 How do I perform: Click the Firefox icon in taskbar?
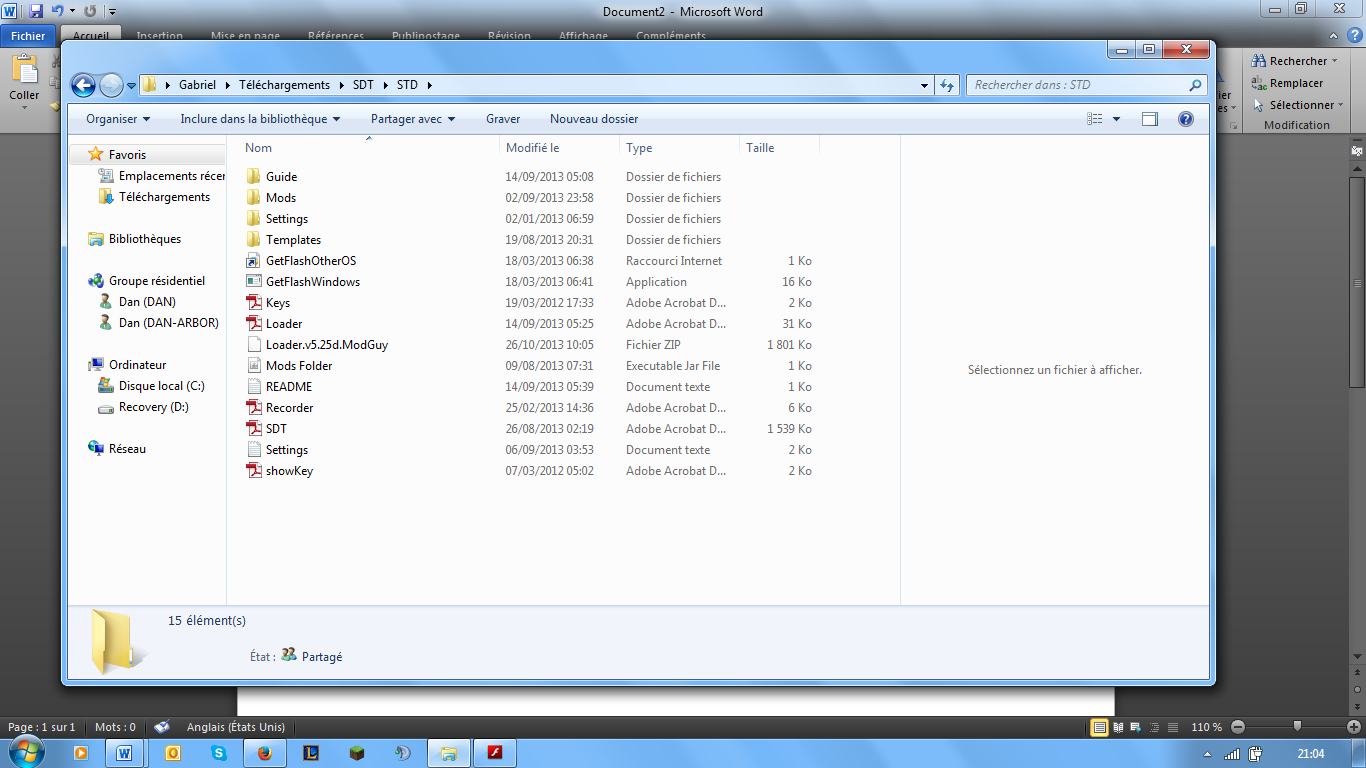coord(265,753)
